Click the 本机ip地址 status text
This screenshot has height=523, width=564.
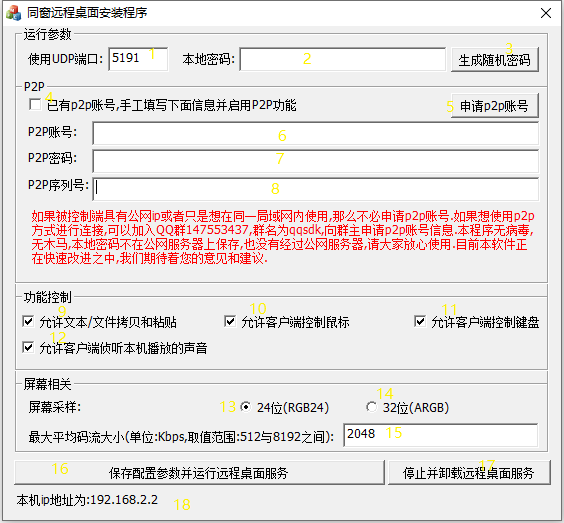coord(87,500)
